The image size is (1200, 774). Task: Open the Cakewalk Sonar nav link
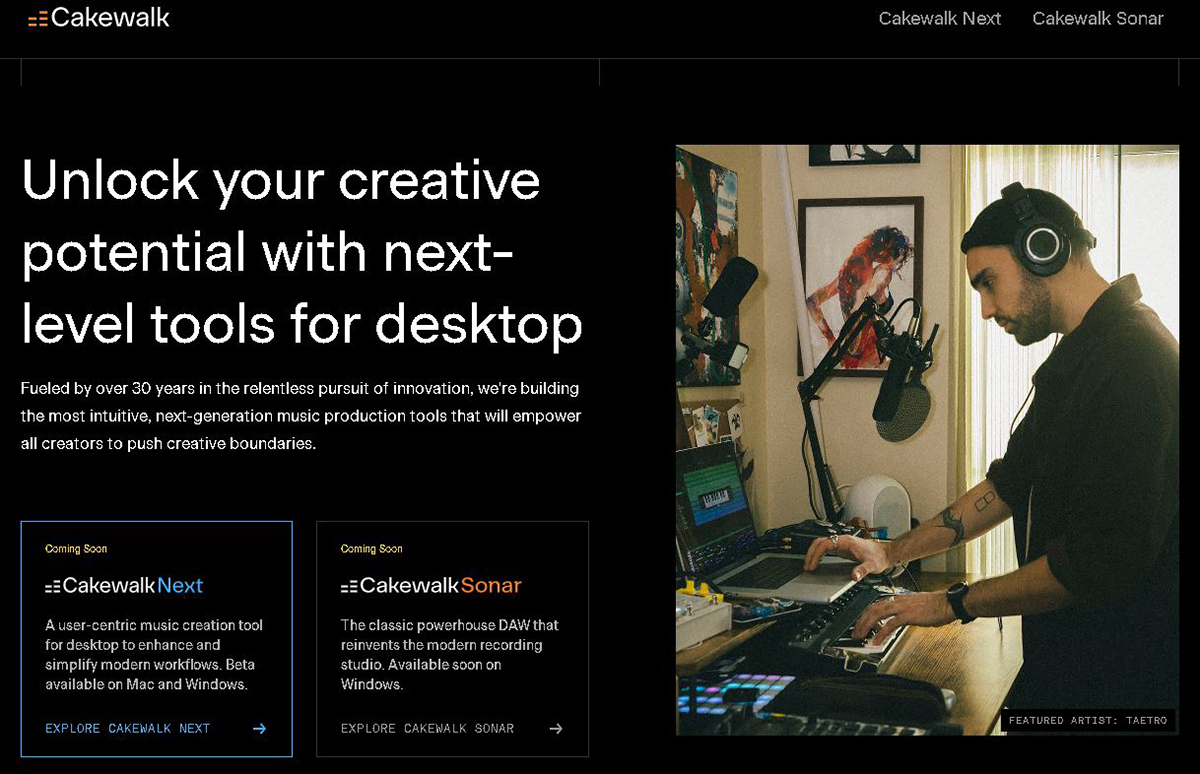coord(1097,19)
